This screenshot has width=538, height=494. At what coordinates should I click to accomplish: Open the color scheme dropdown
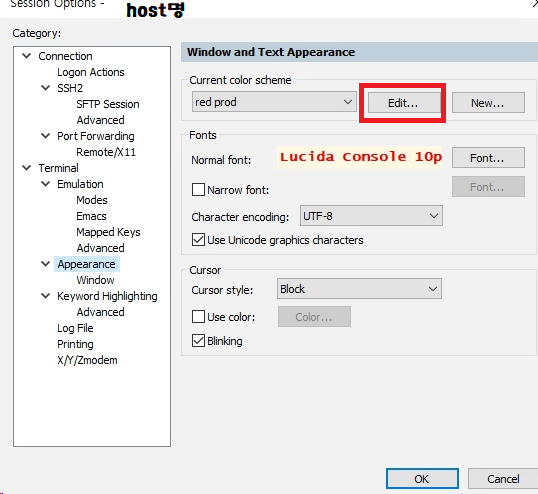coord(274,102)
